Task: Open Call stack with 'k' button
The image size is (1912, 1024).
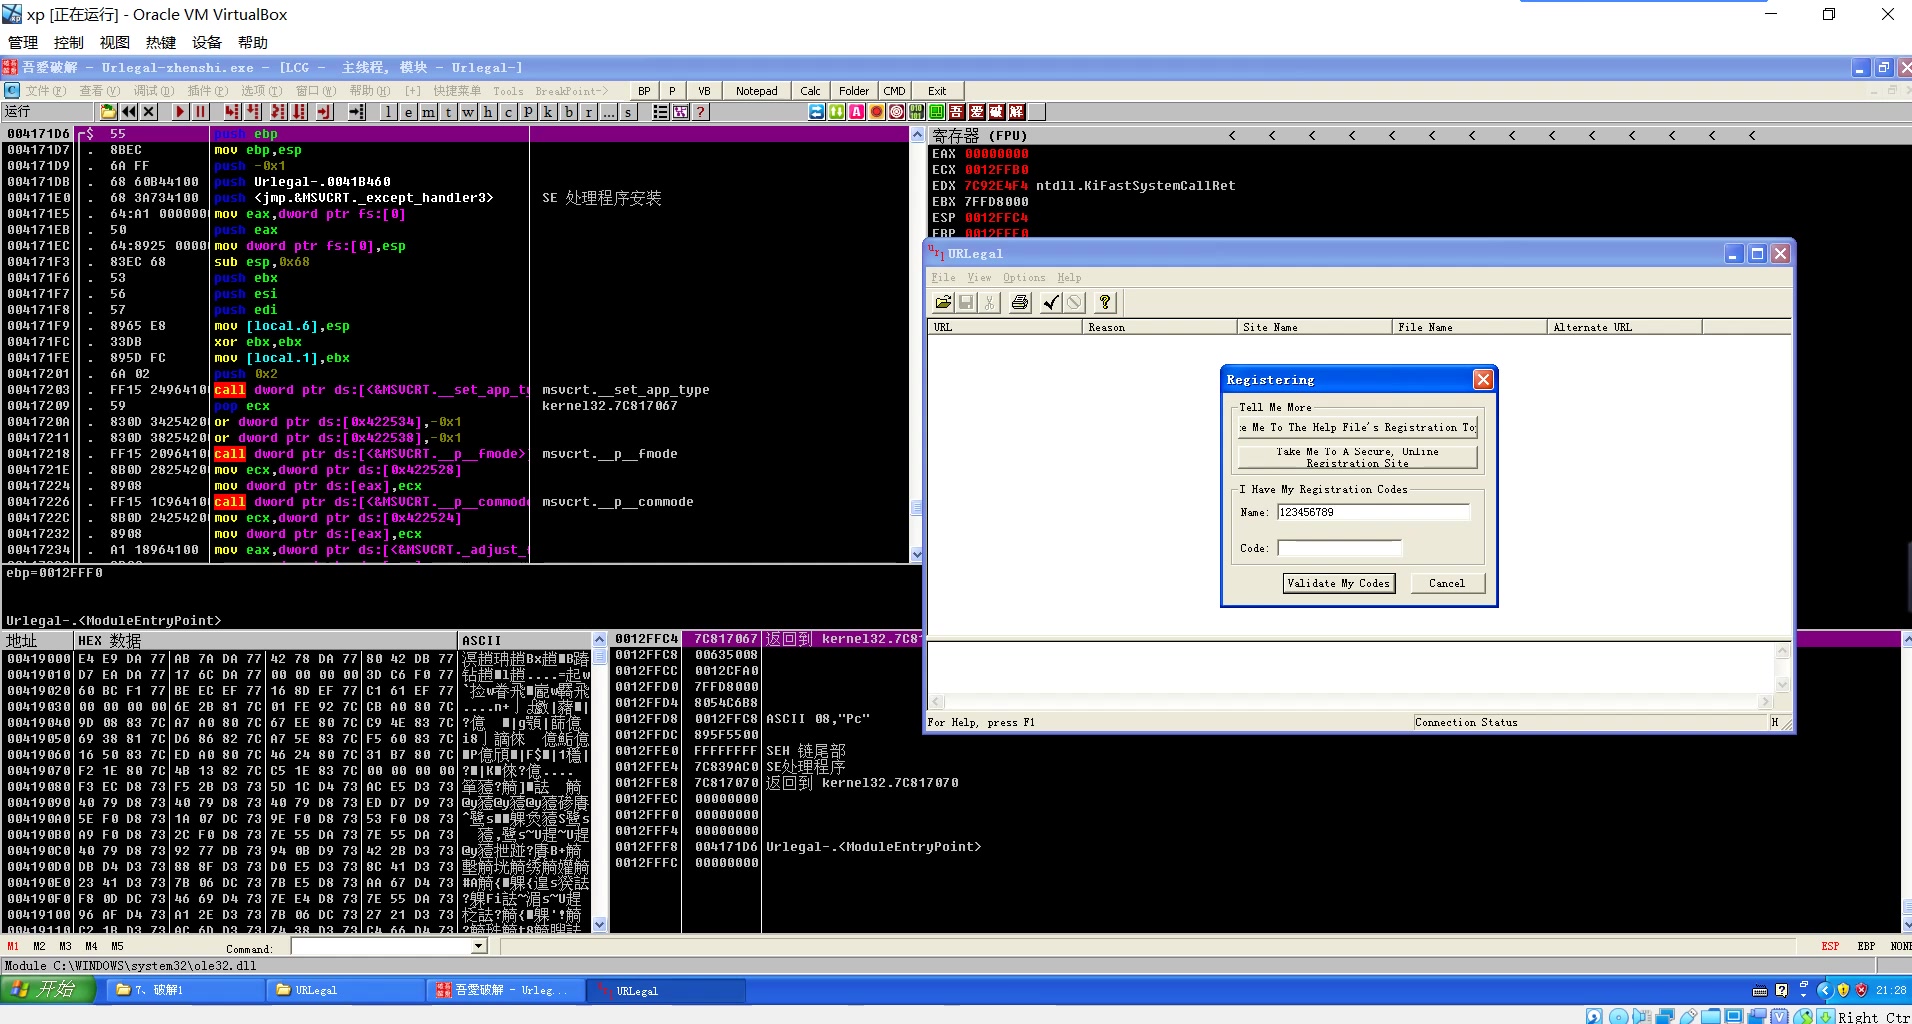Action: (x=549, y=112)
